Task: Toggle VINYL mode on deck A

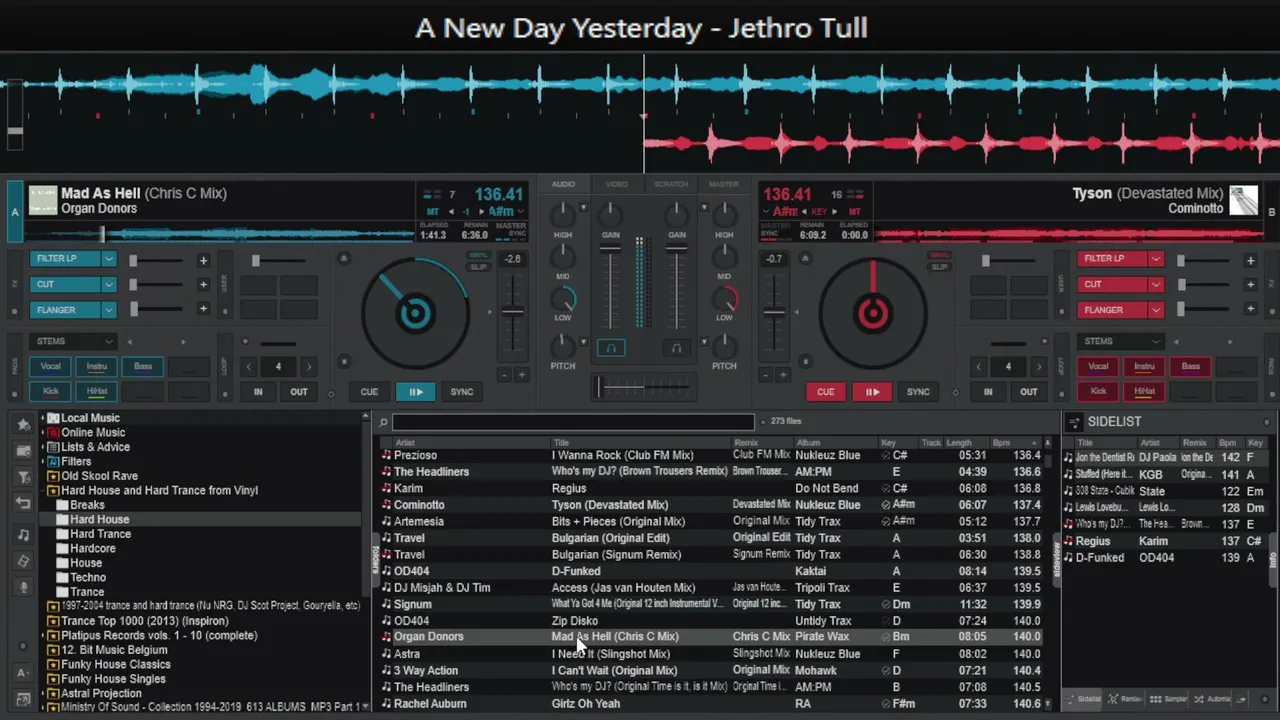Action: pyautogui.click(x=479, y=255)
